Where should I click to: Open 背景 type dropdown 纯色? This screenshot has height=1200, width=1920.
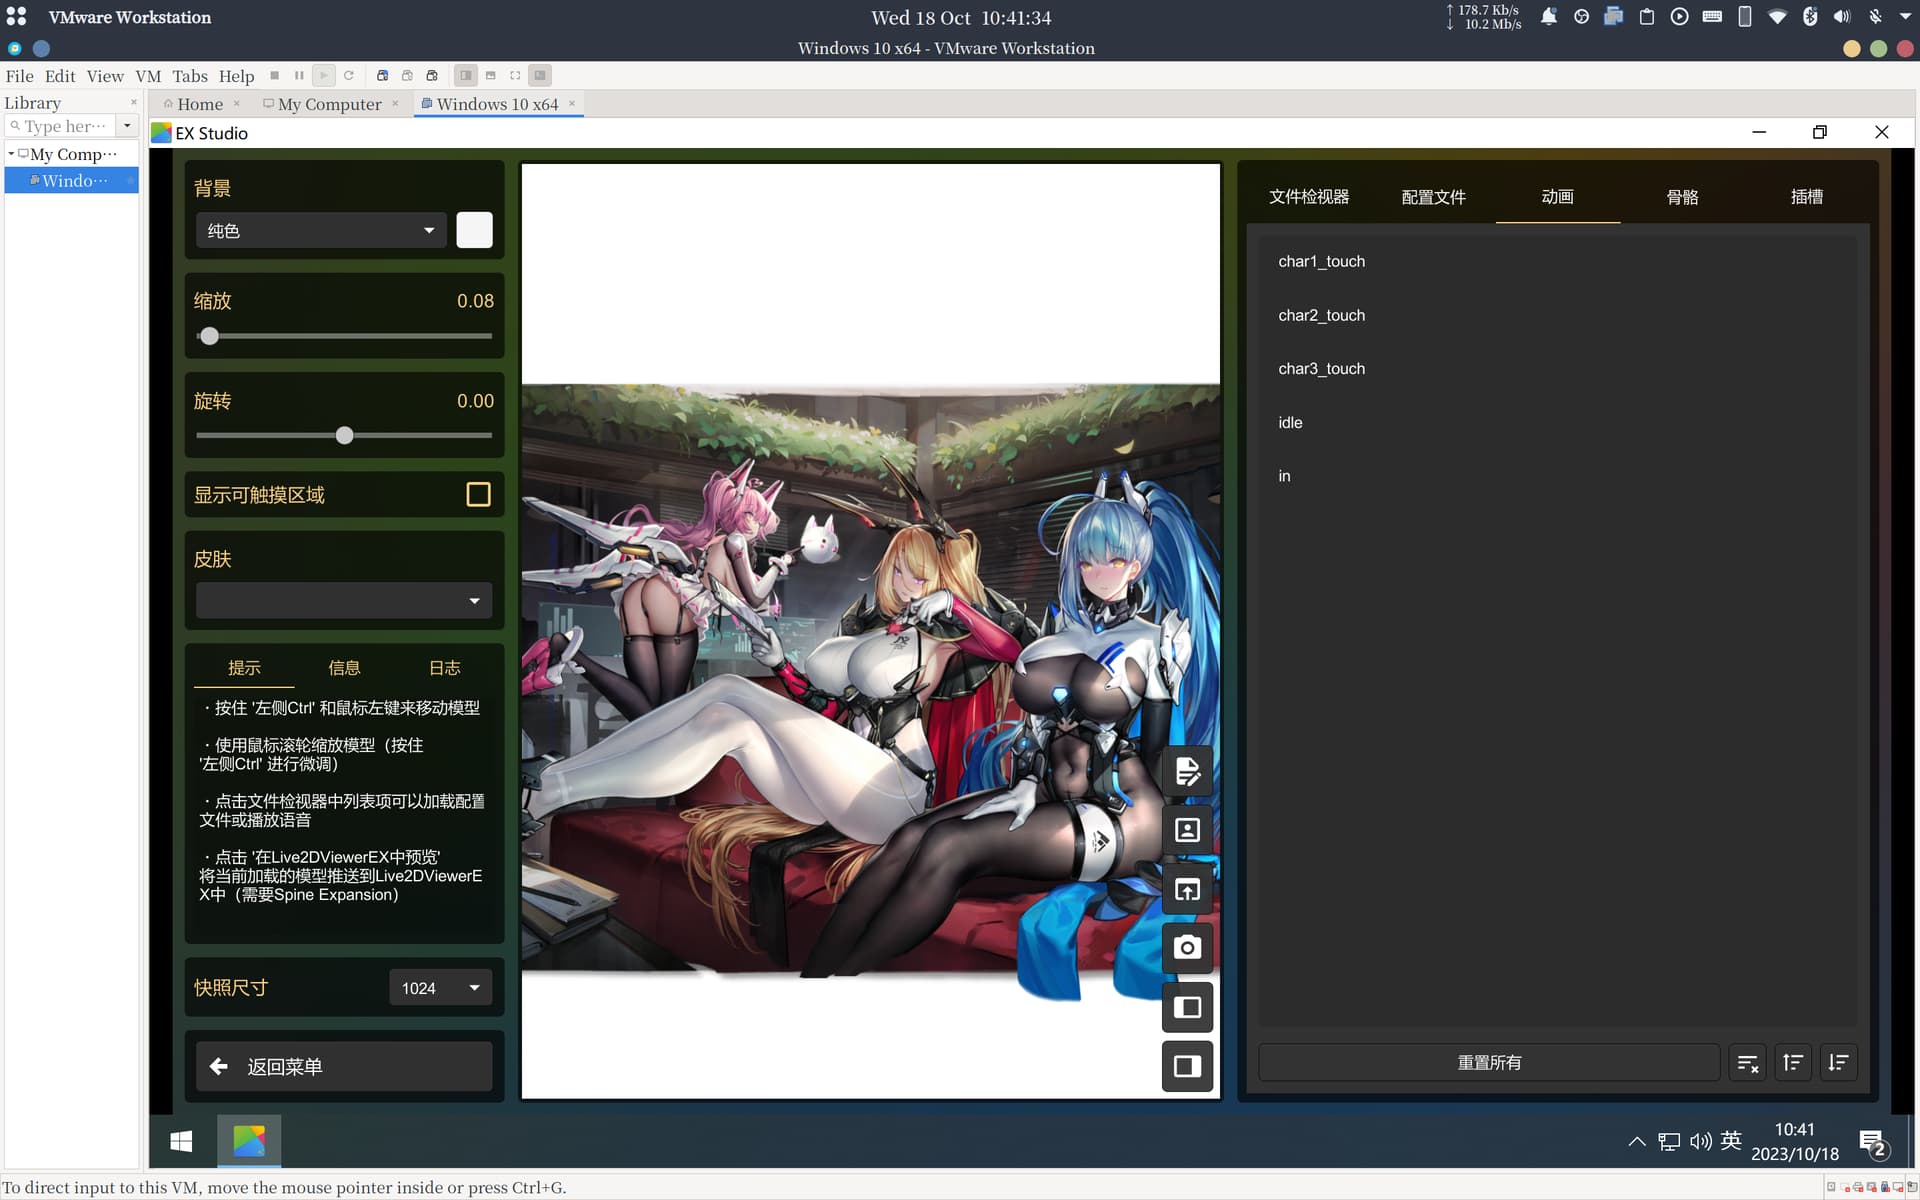tap(320, 231)
